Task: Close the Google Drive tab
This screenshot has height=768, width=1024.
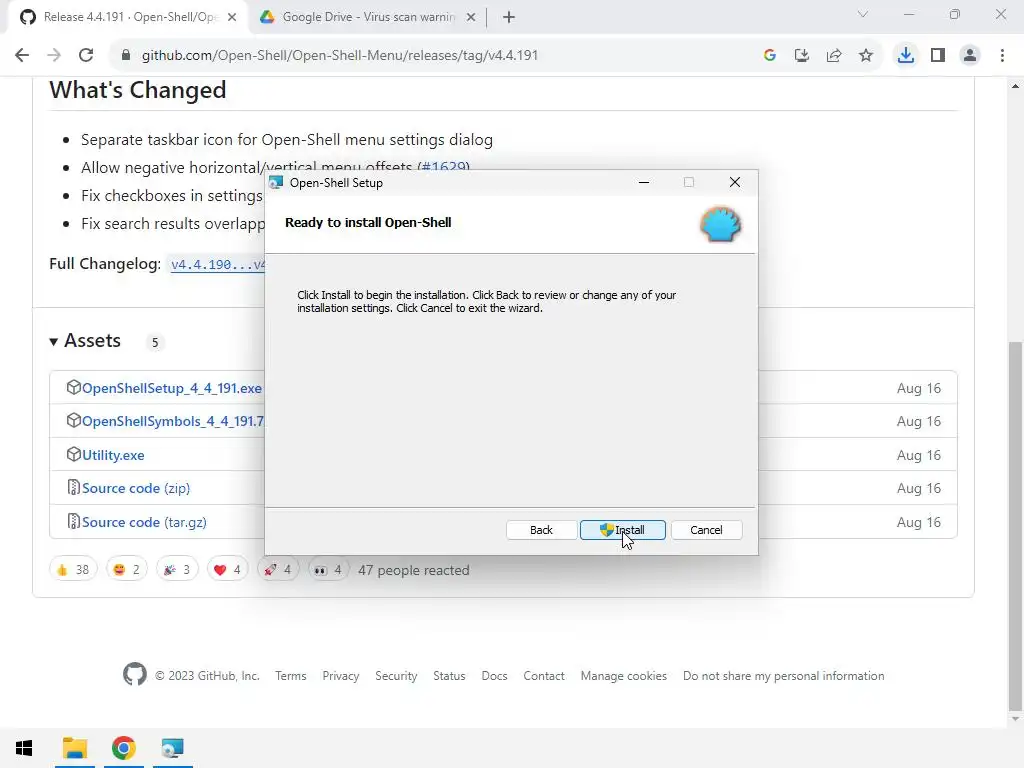Action: (x=471, y=17)
